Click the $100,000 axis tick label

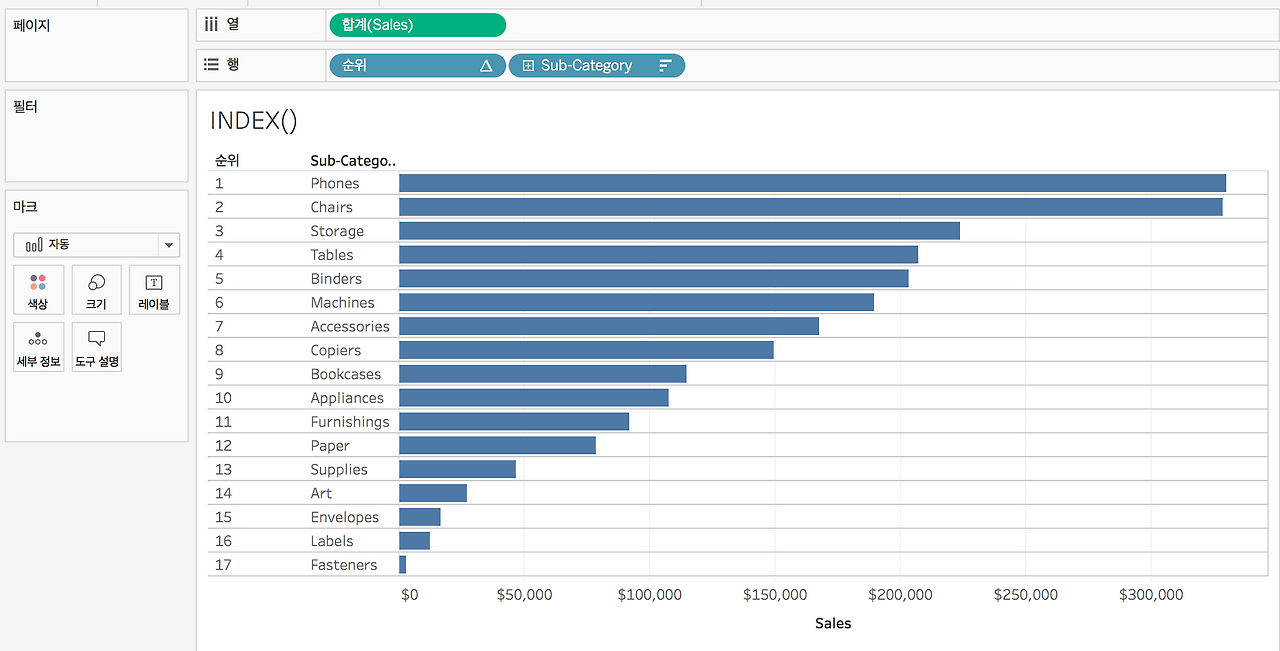pos(650,595)
